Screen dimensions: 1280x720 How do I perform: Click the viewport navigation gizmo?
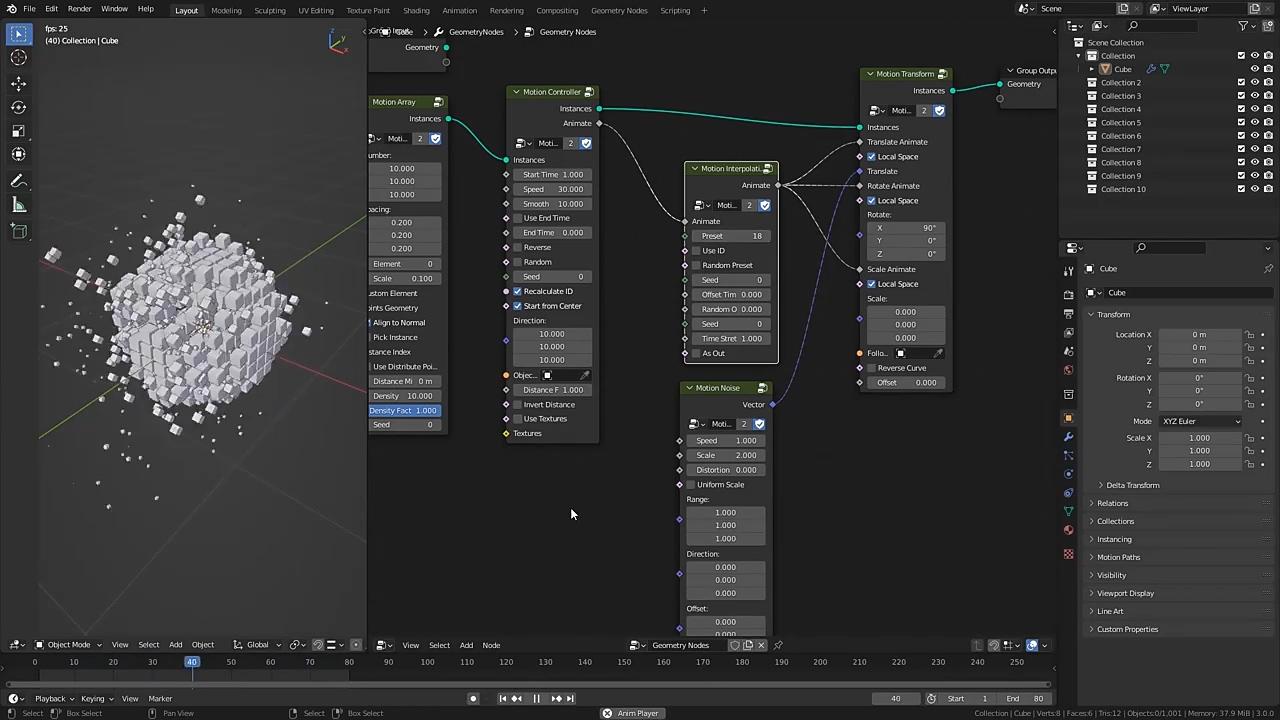pos(339,41)
